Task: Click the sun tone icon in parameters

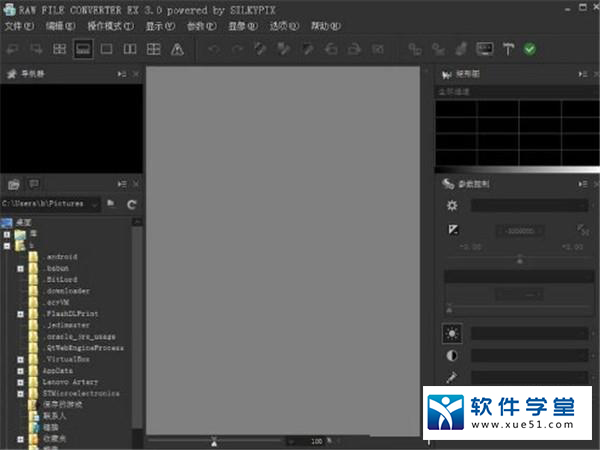Action: click(x=452, y=333)
